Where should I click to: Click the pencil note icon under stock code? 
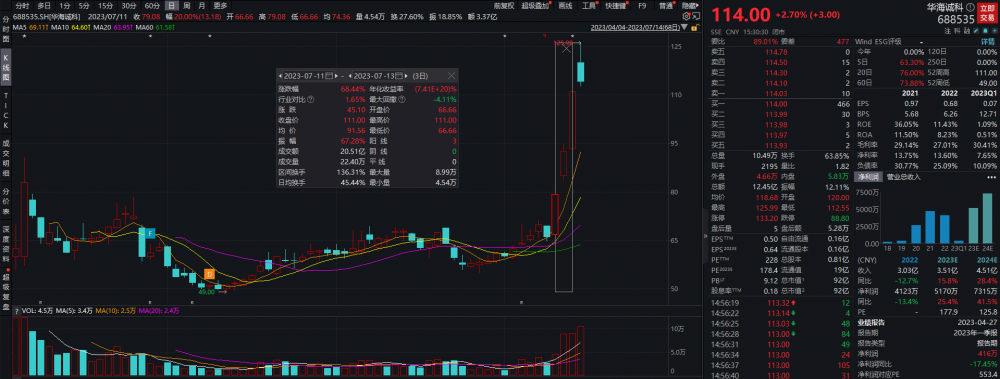[976, 31]
